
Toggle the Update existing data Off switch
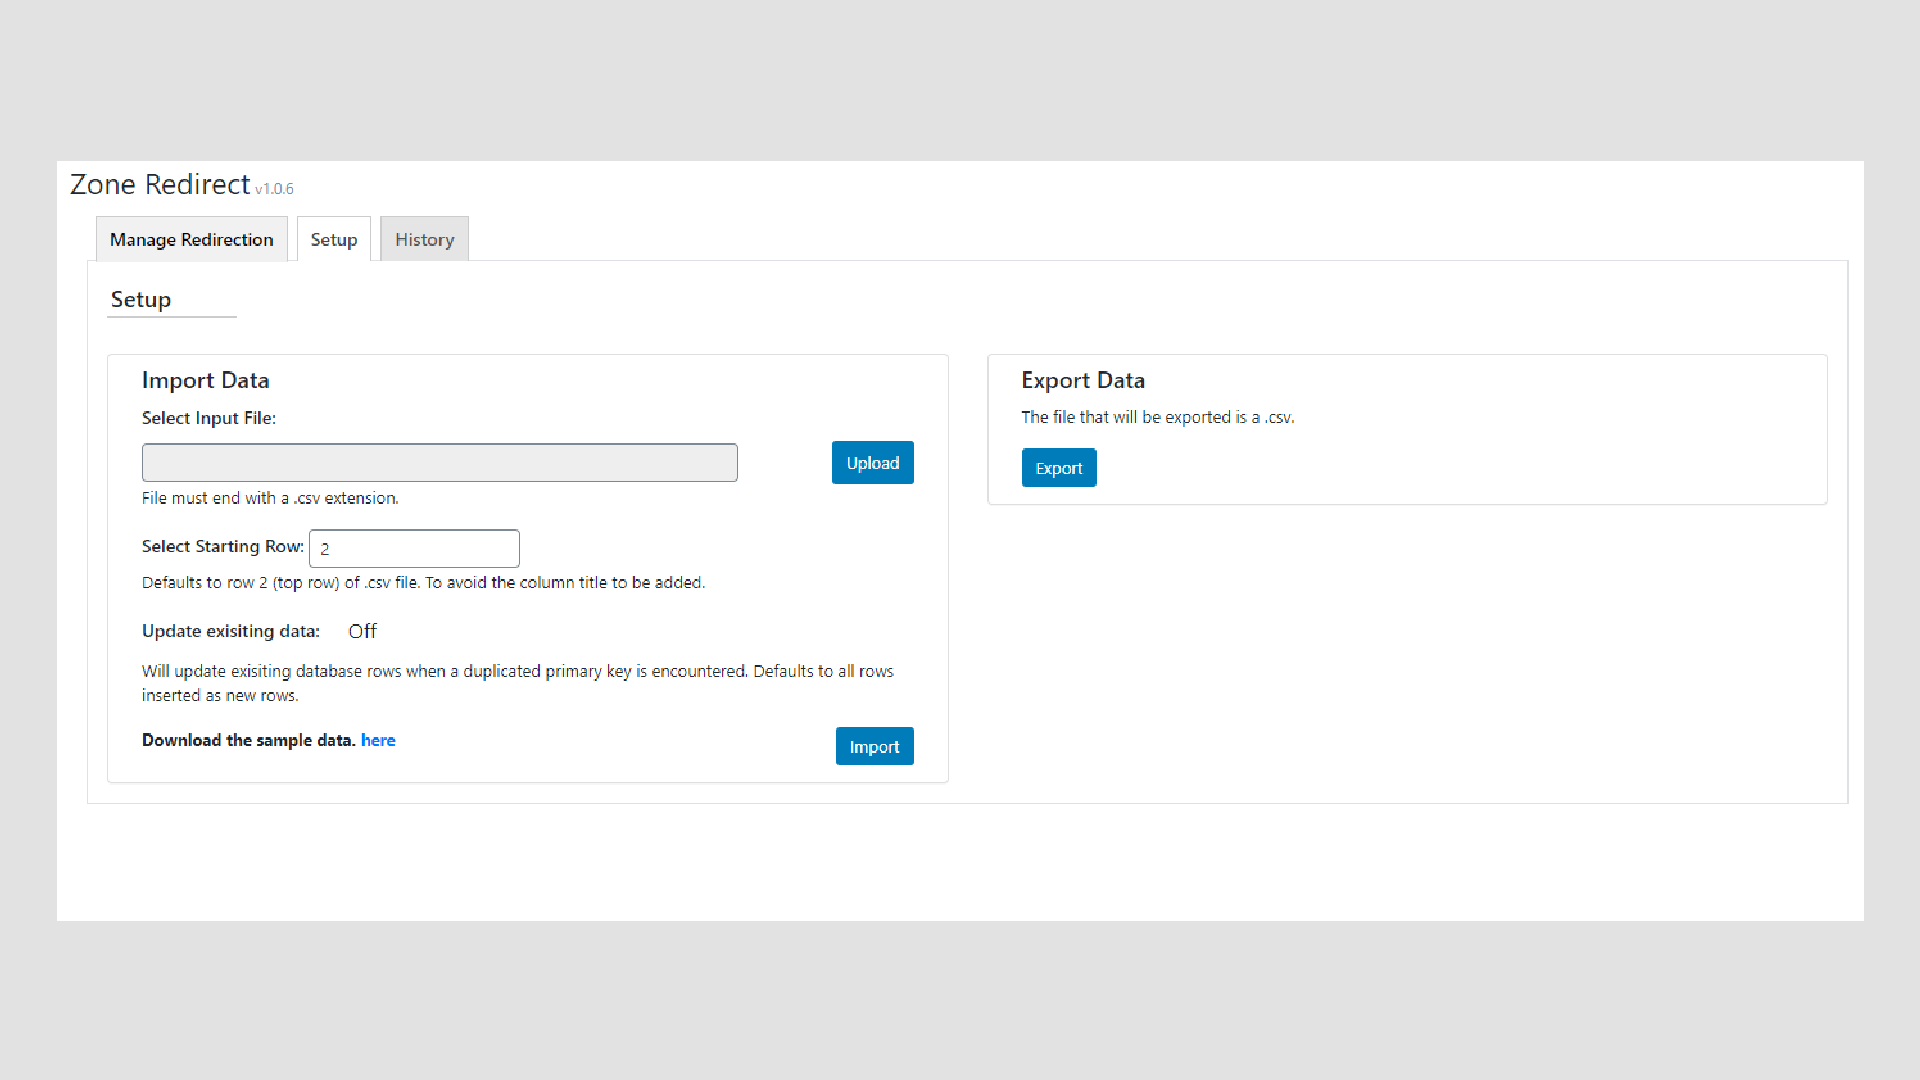pyautogui.click(x=362, y=631)
